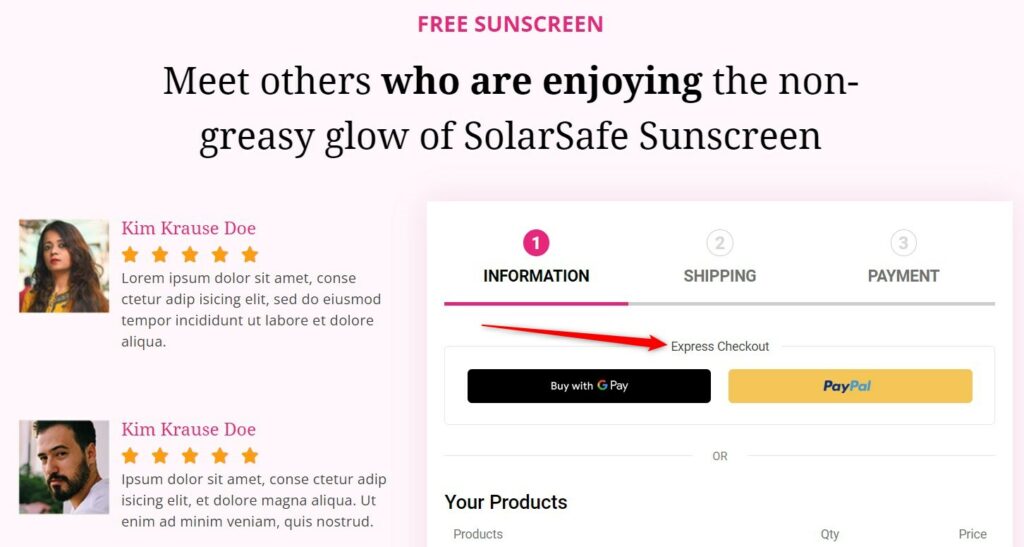Click the Google G logo in Buy button

pyautogui.click(x=602, y=385)
